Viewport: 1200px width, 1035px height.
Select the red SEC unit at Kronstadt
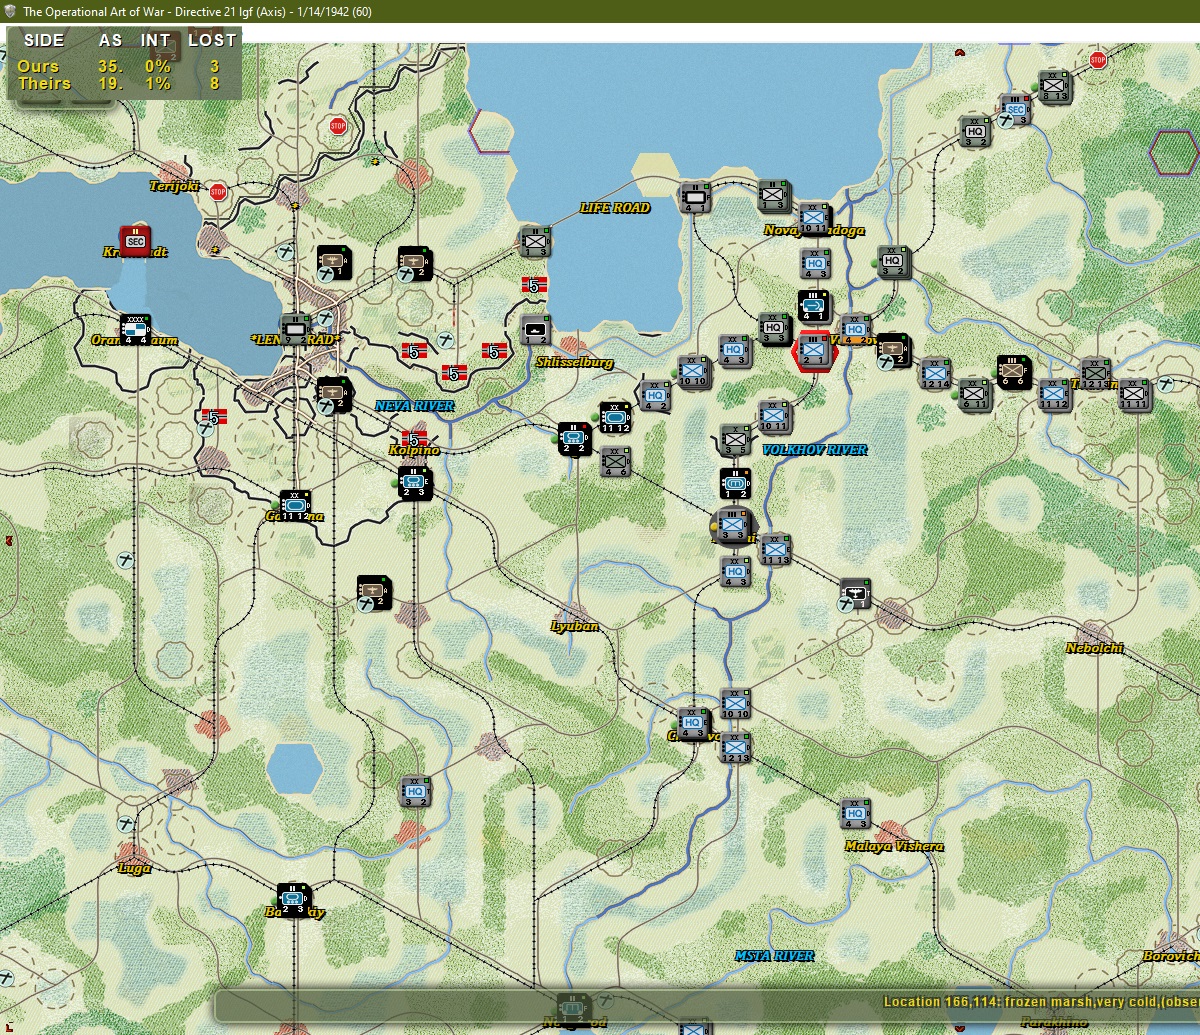(x=135, y=239)
